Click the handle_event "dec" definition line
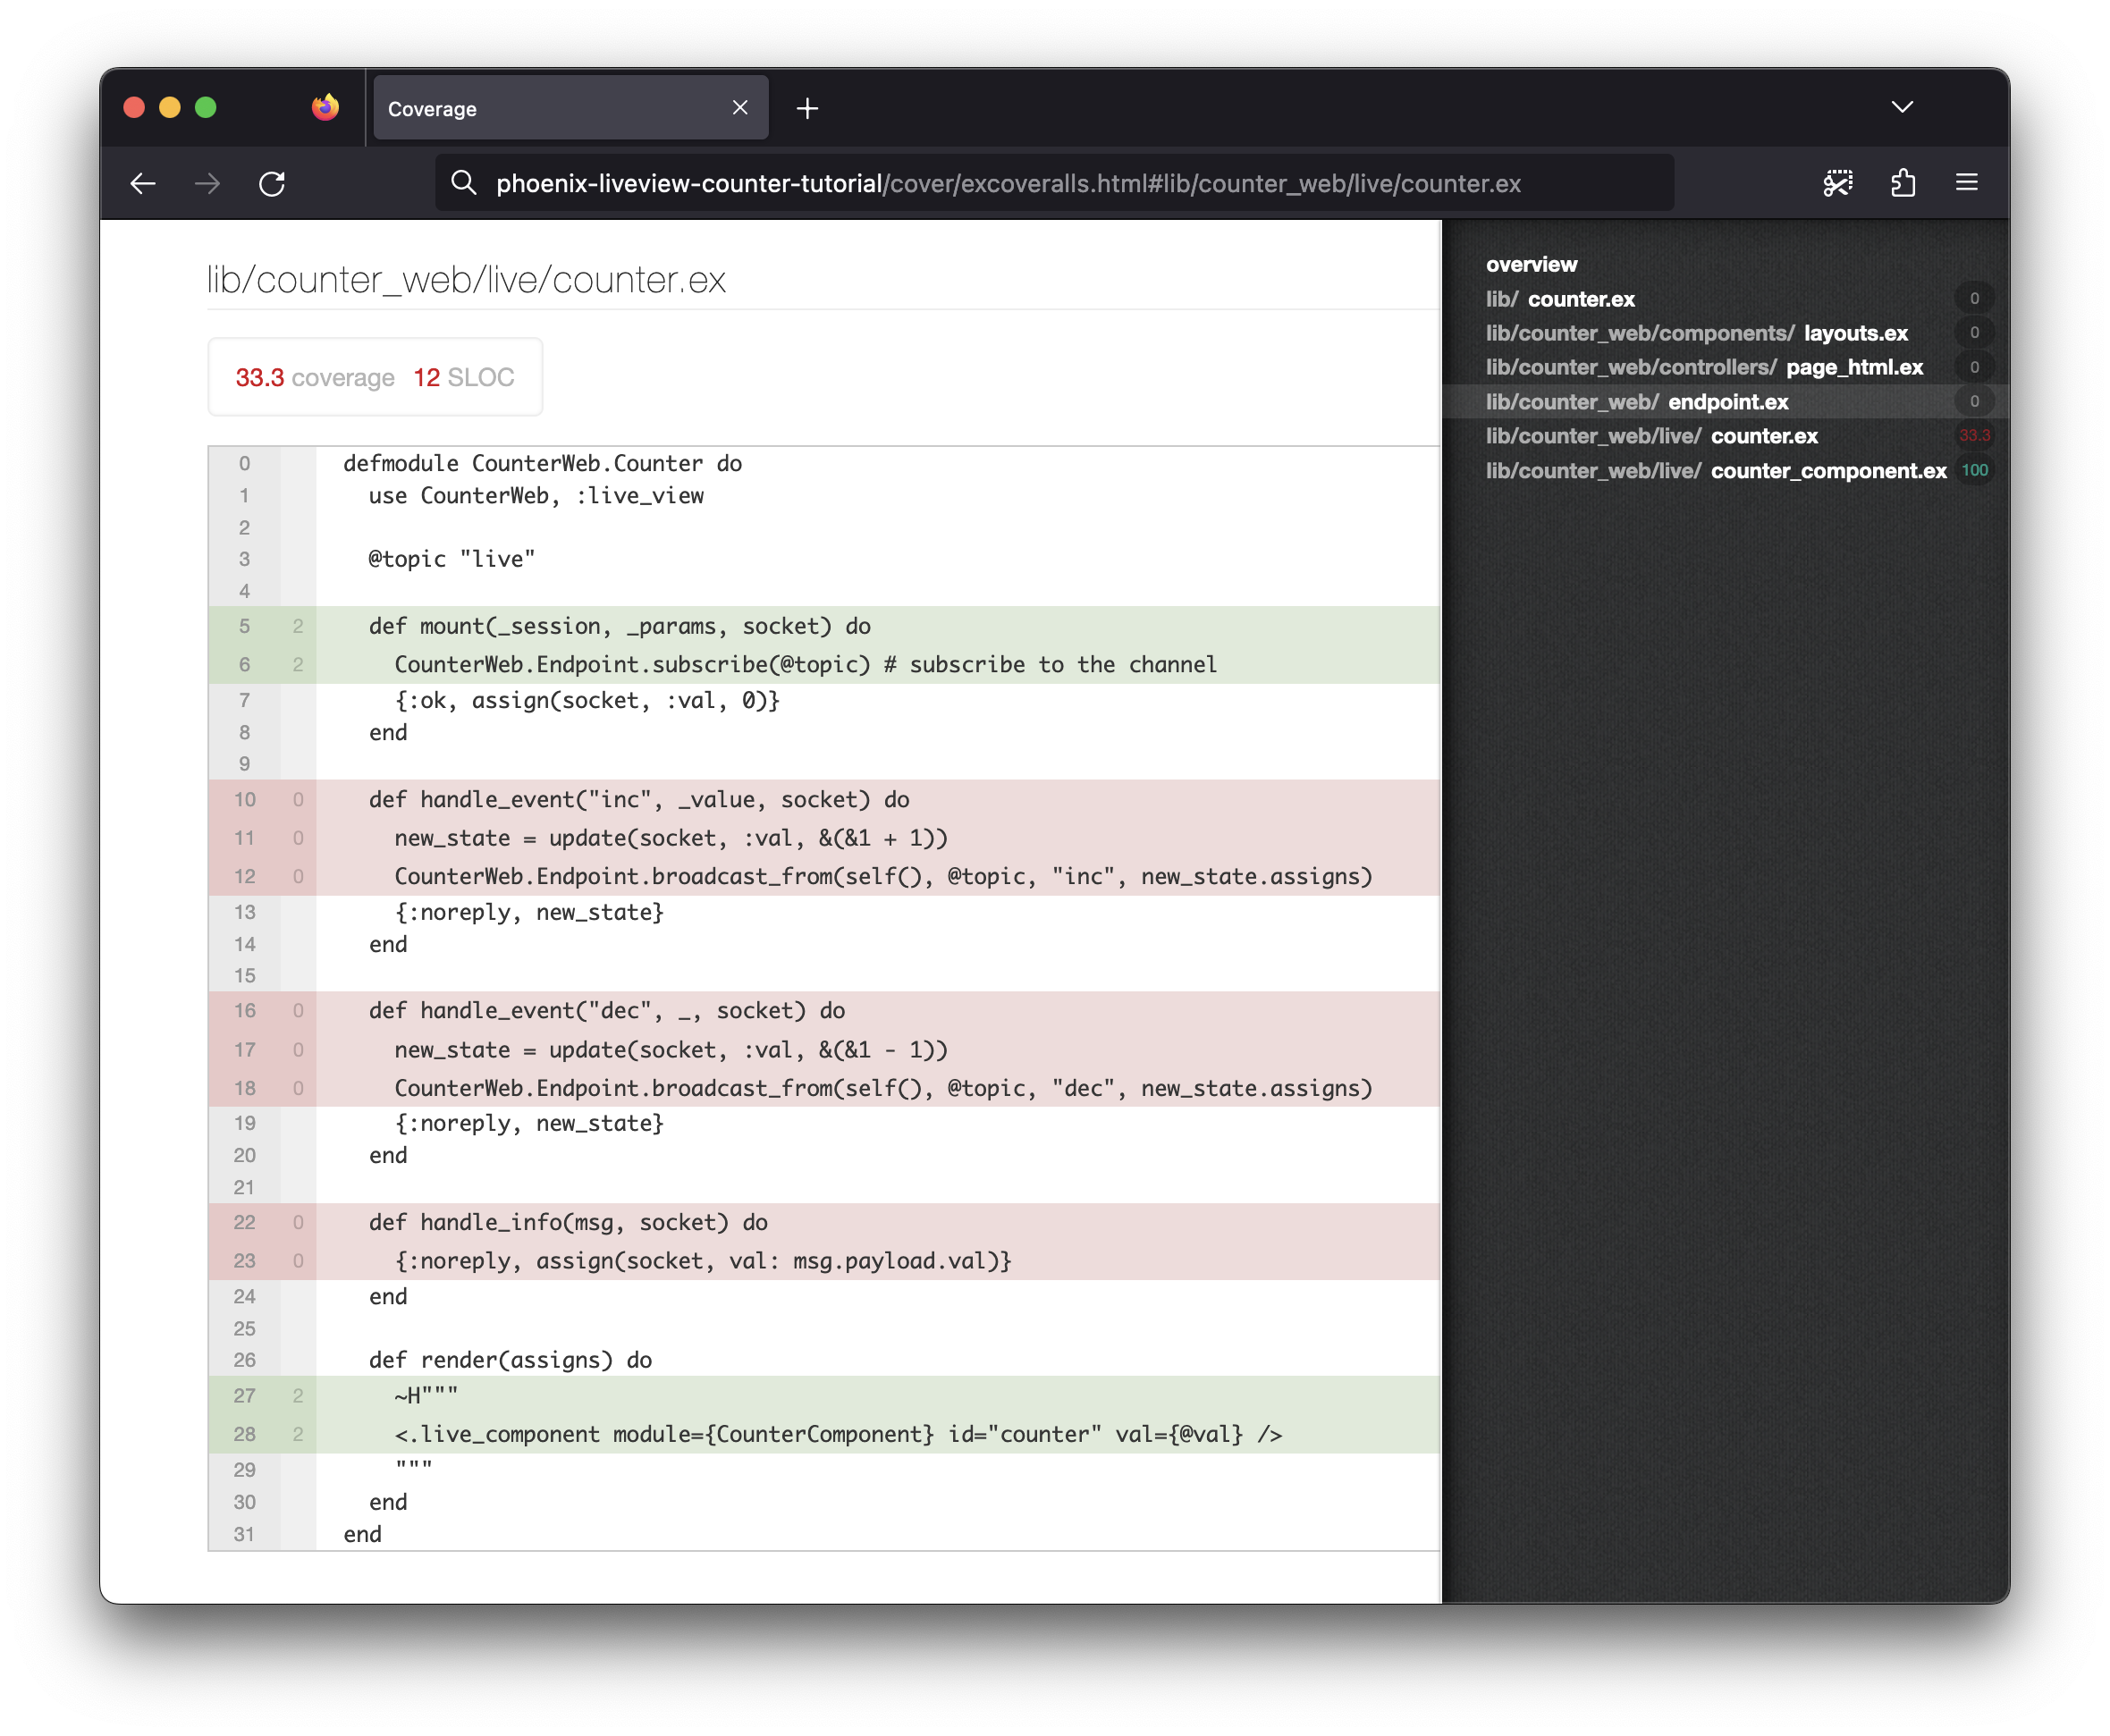Screen dimensions: 2110x1736 coord(607,1010)
